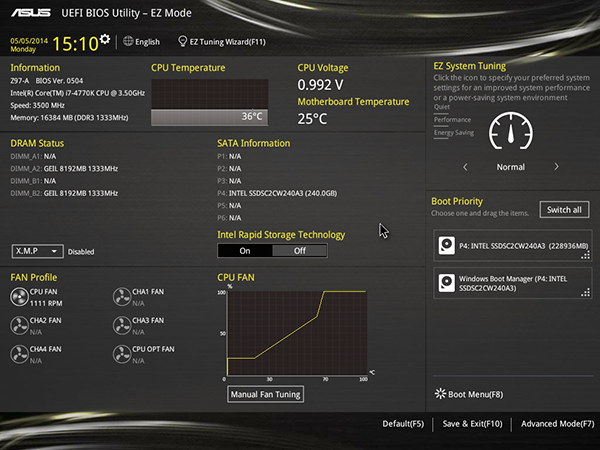The width and height of the screenshot is (600, 450).
Task: Click Motherboard Temperature 25°C value
Action: tap(312, 119)
